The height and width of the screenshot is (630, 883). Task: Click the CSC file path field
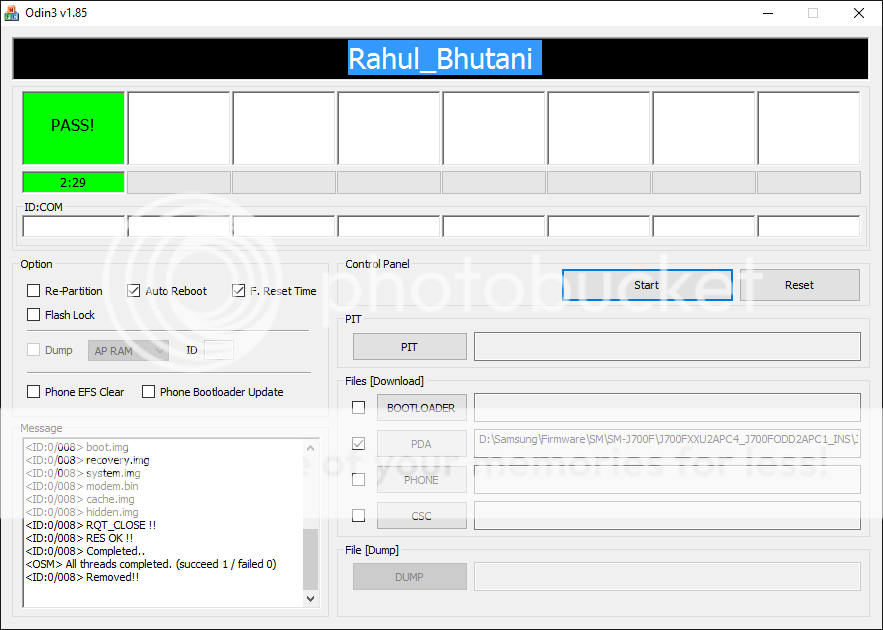click(x=667, y=516)
